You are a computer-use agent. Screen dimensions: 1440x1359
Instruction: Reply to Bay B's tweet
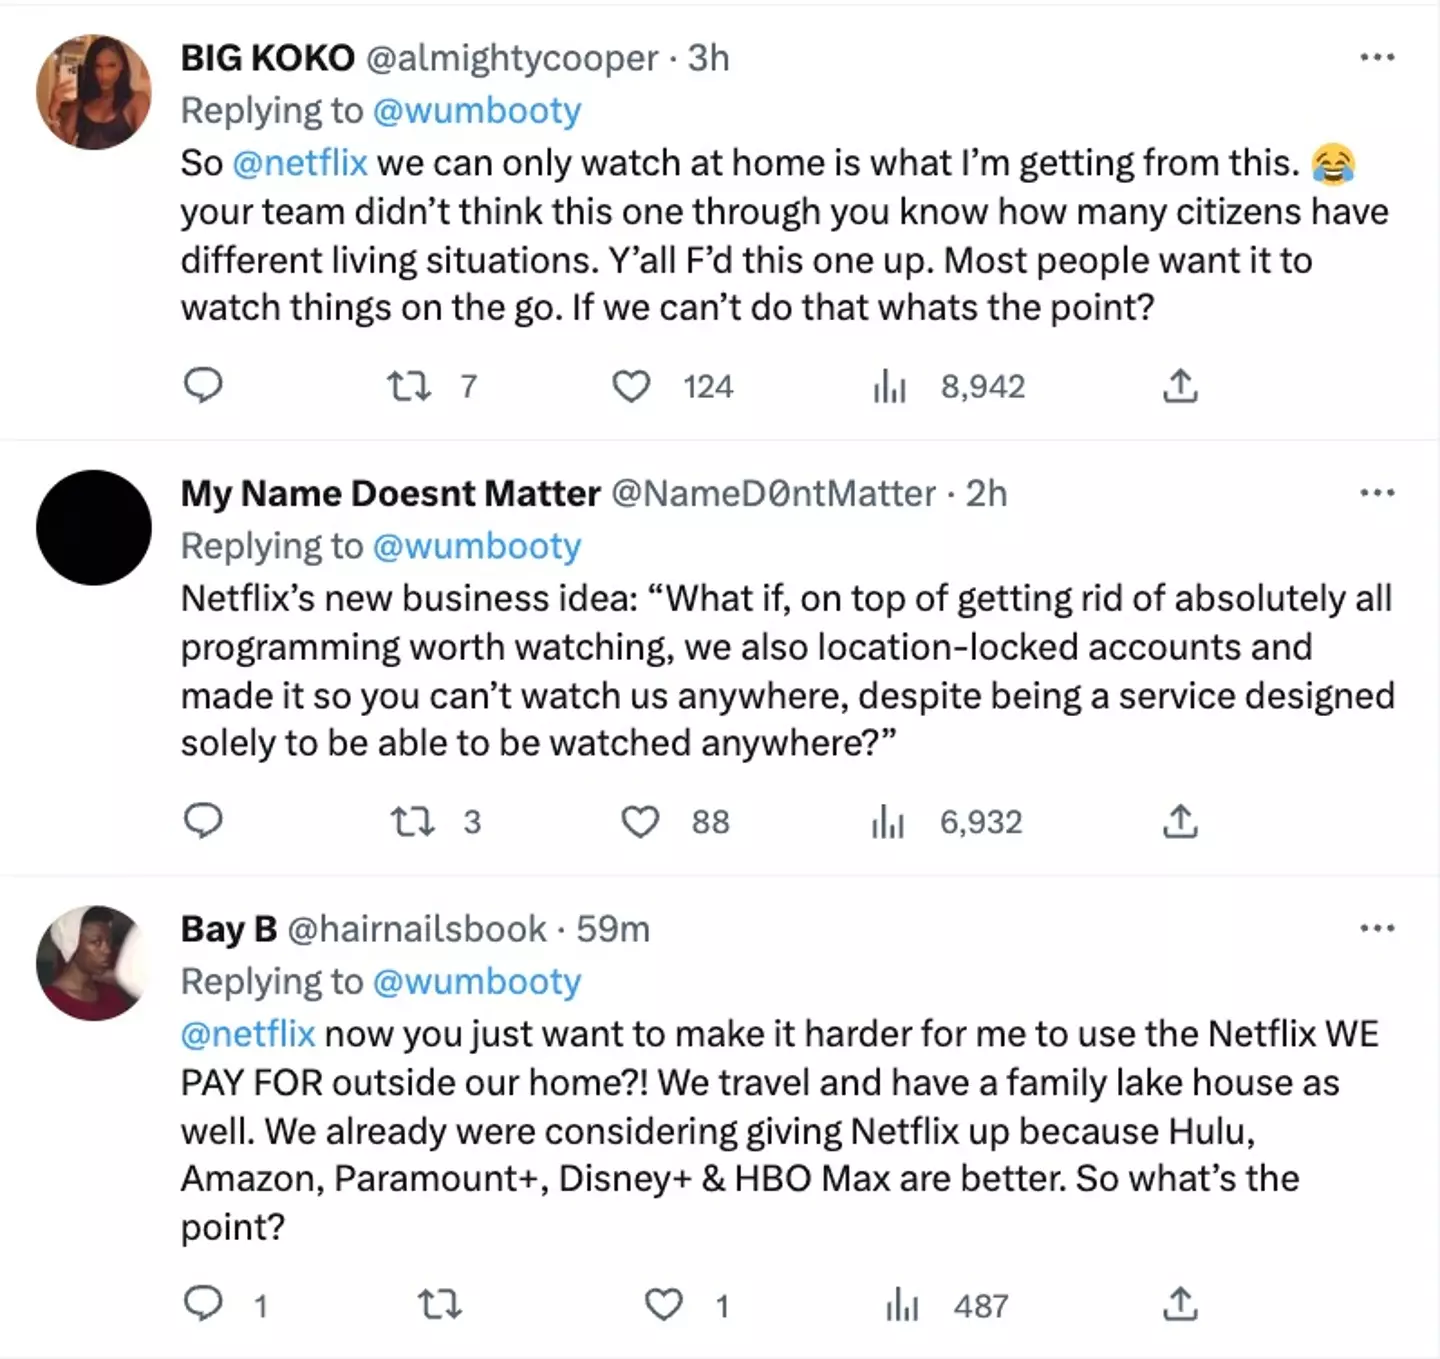pyautogui.click(x=203, y=1304)
